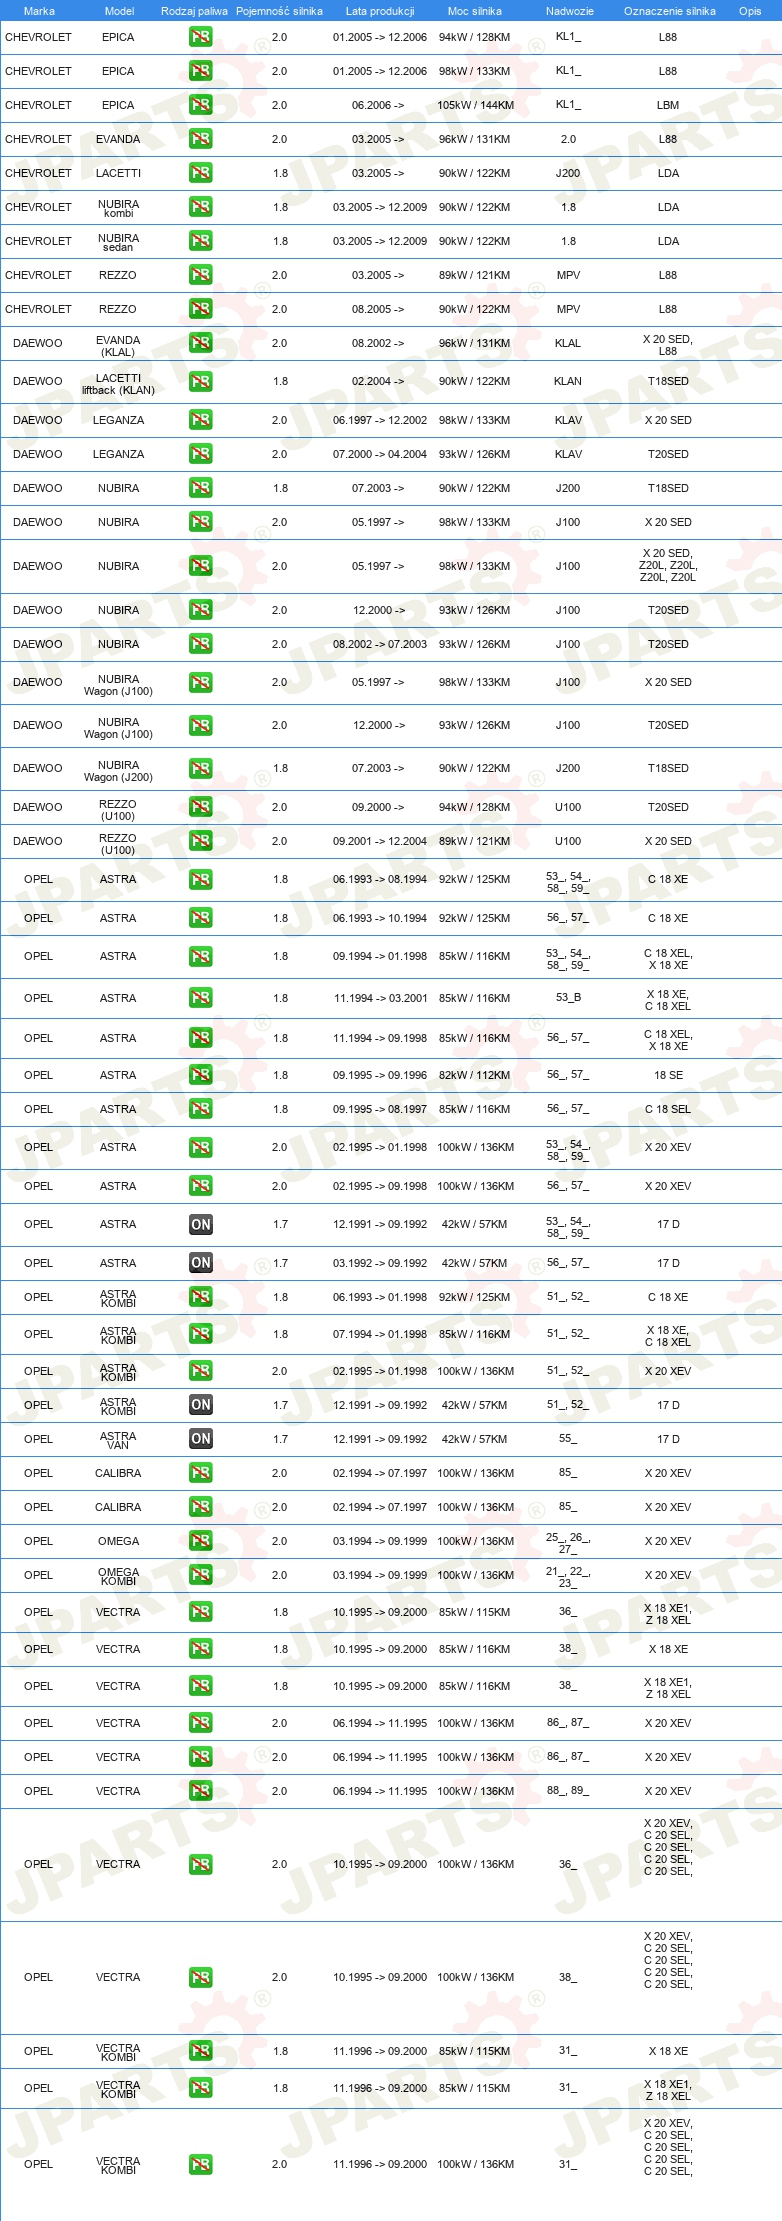
Task: Click the 06.1997 -> 12.2002 date cell
Action: 380,420
